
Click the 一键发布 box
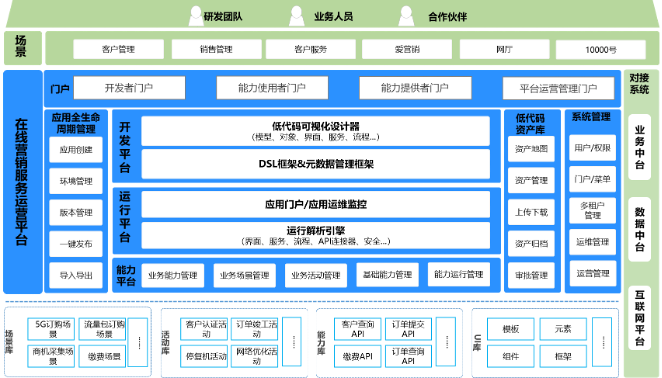coord(76,244)
